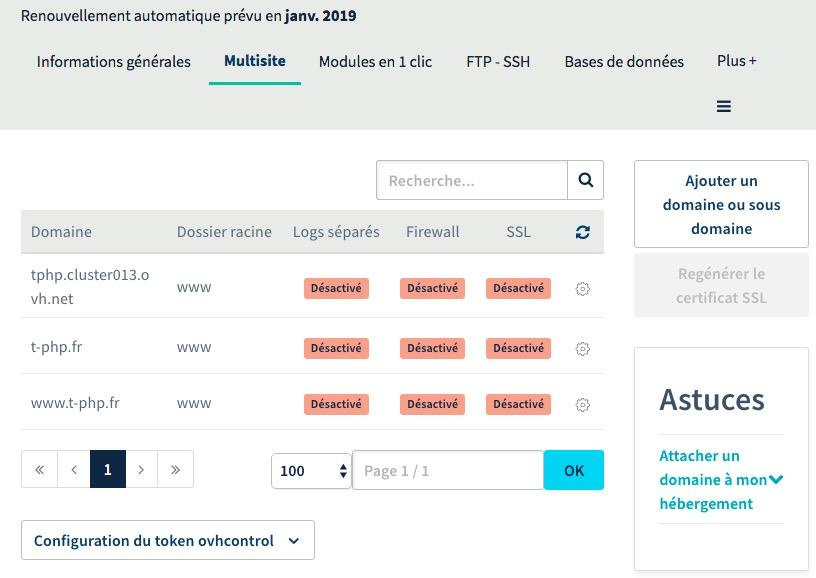Open the Bases de données tab
The height and width of the screenshot is (578, 816).
[624, 62]
